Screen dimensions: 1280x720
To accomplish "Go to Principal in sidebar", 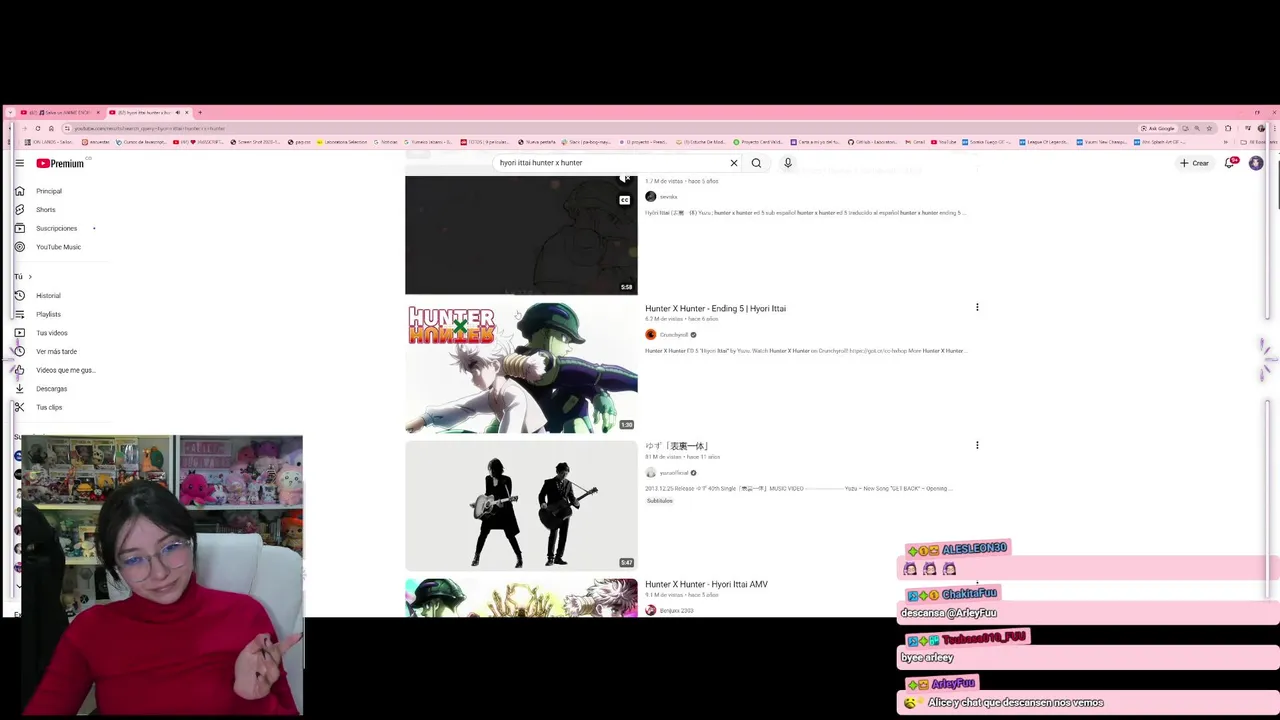I will click(48, 191).
